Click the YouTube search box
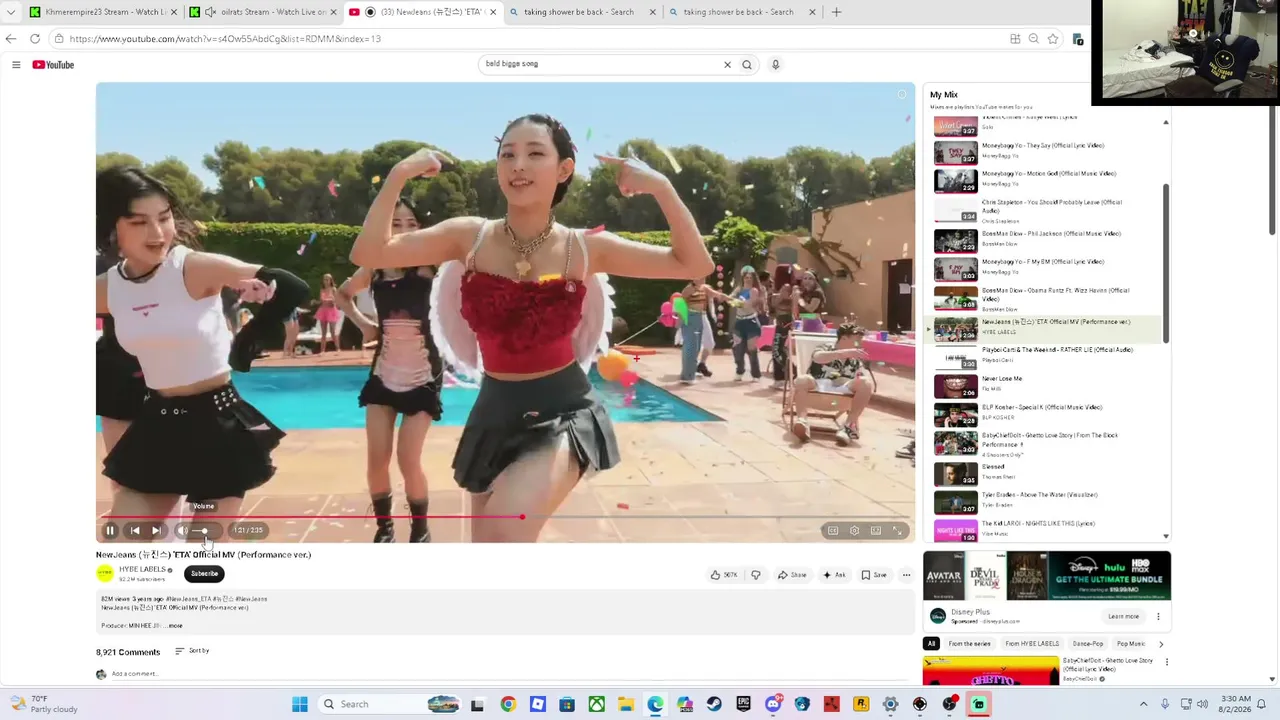This screenshot has width=1280, height=720. coord(600,64)
